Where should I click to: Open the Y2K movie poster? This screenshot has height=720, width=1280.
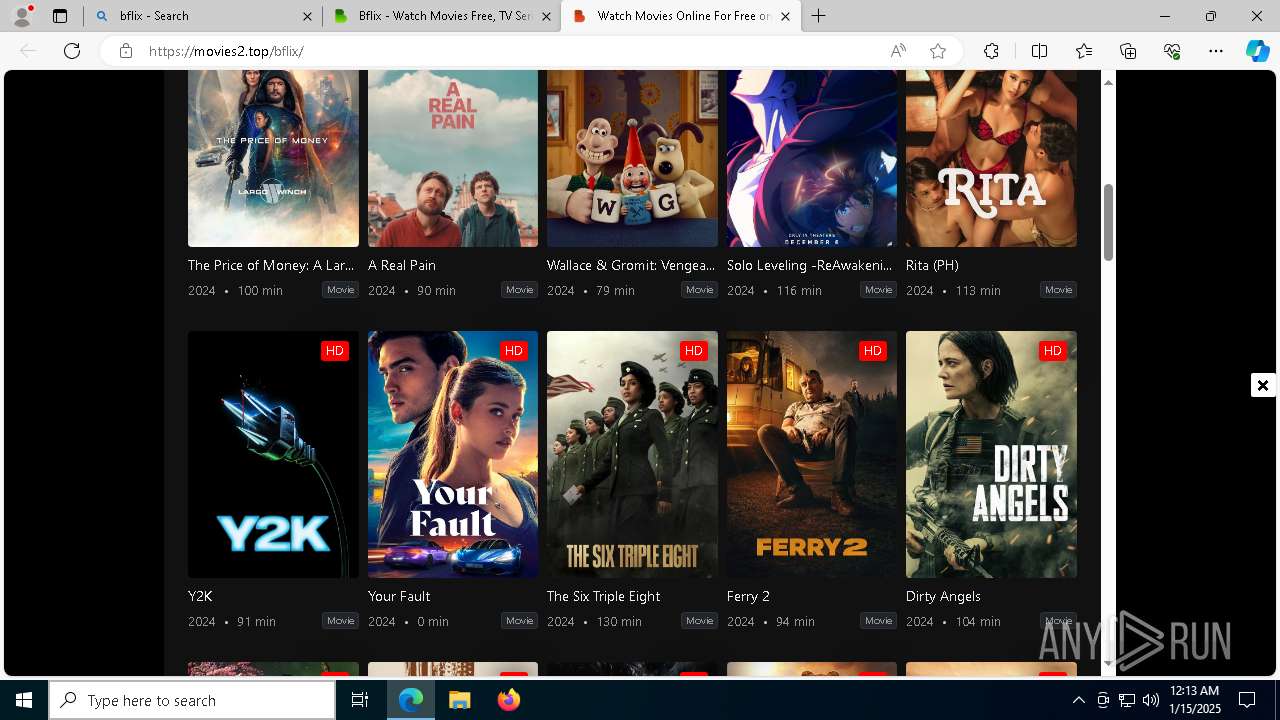click(273, 454)
